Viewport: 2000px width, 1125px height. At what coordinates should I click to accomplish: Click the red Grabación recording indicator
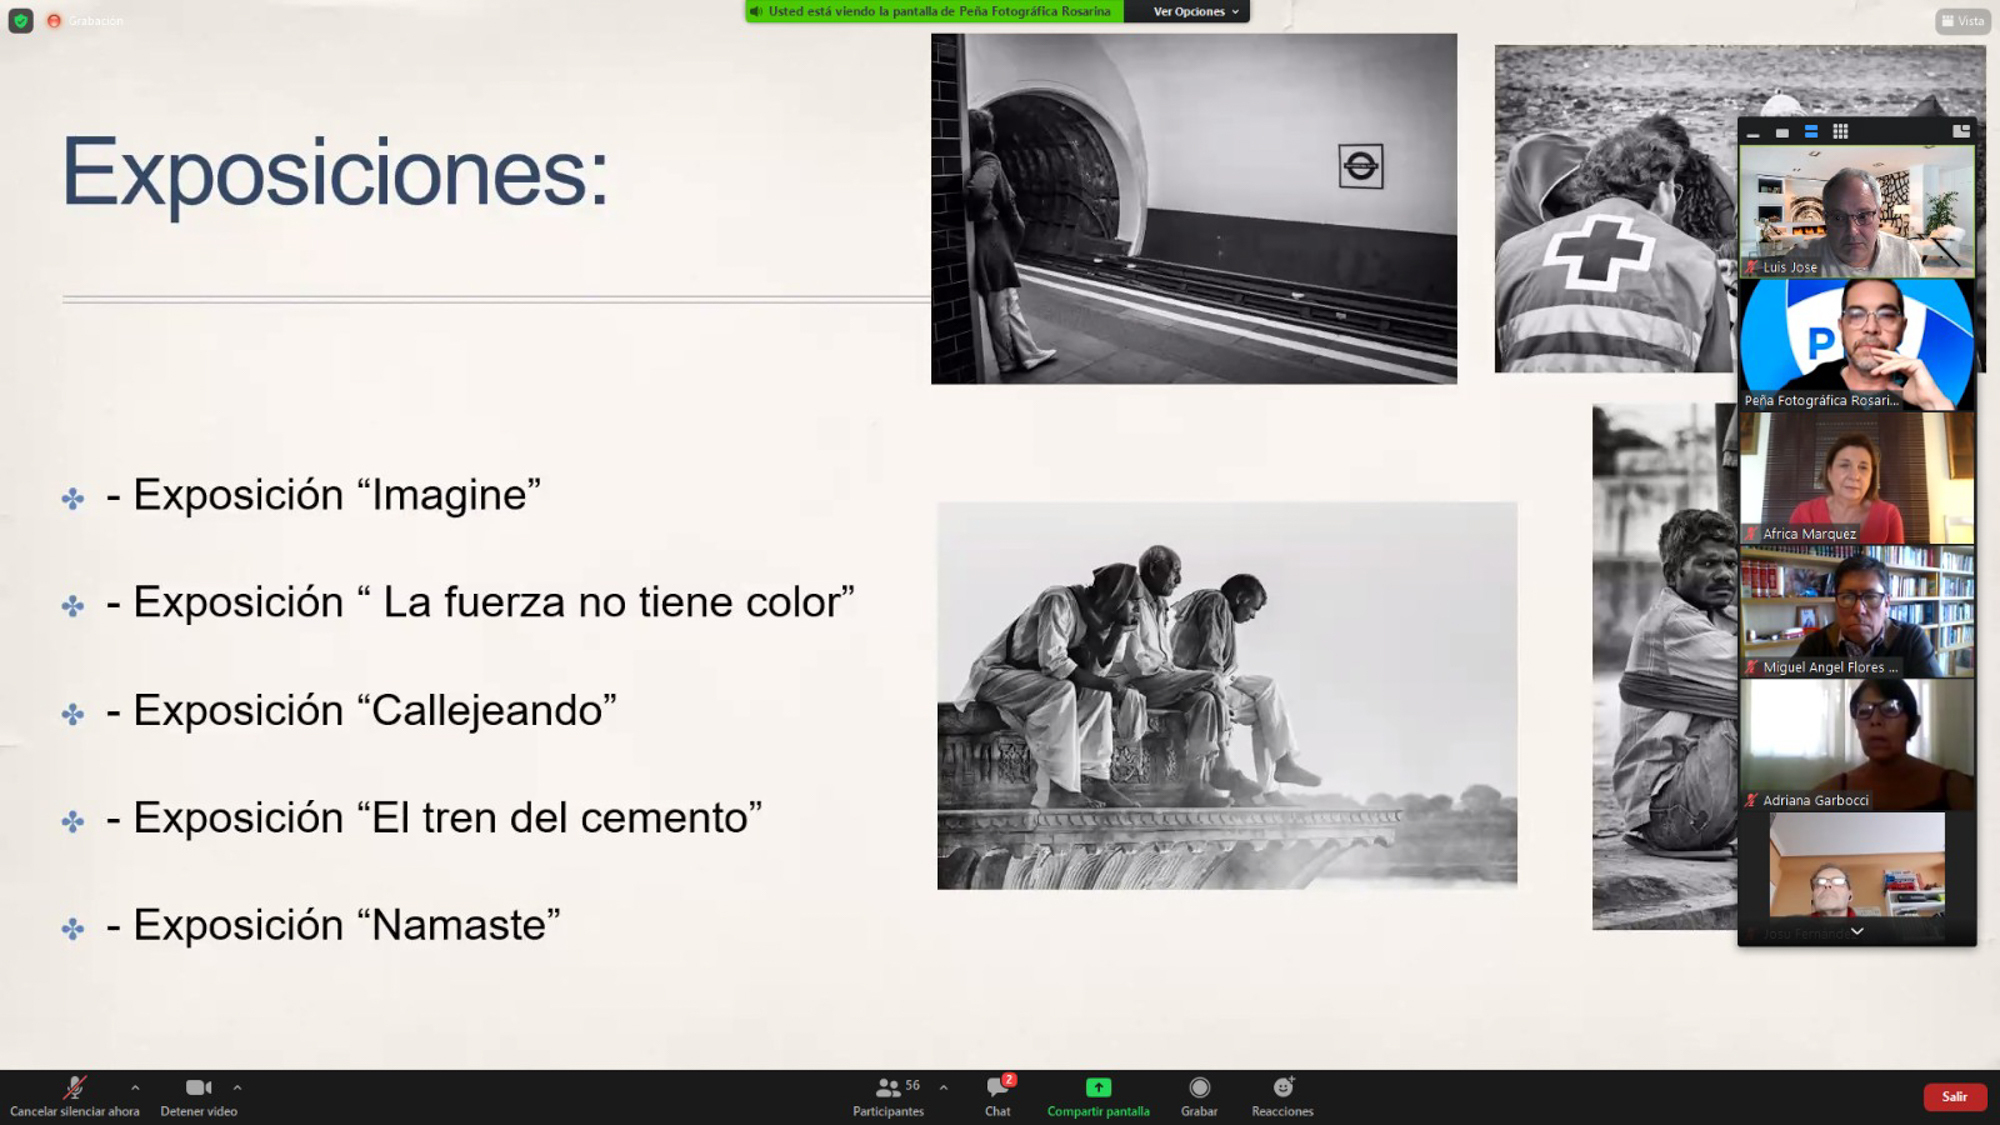55,21
